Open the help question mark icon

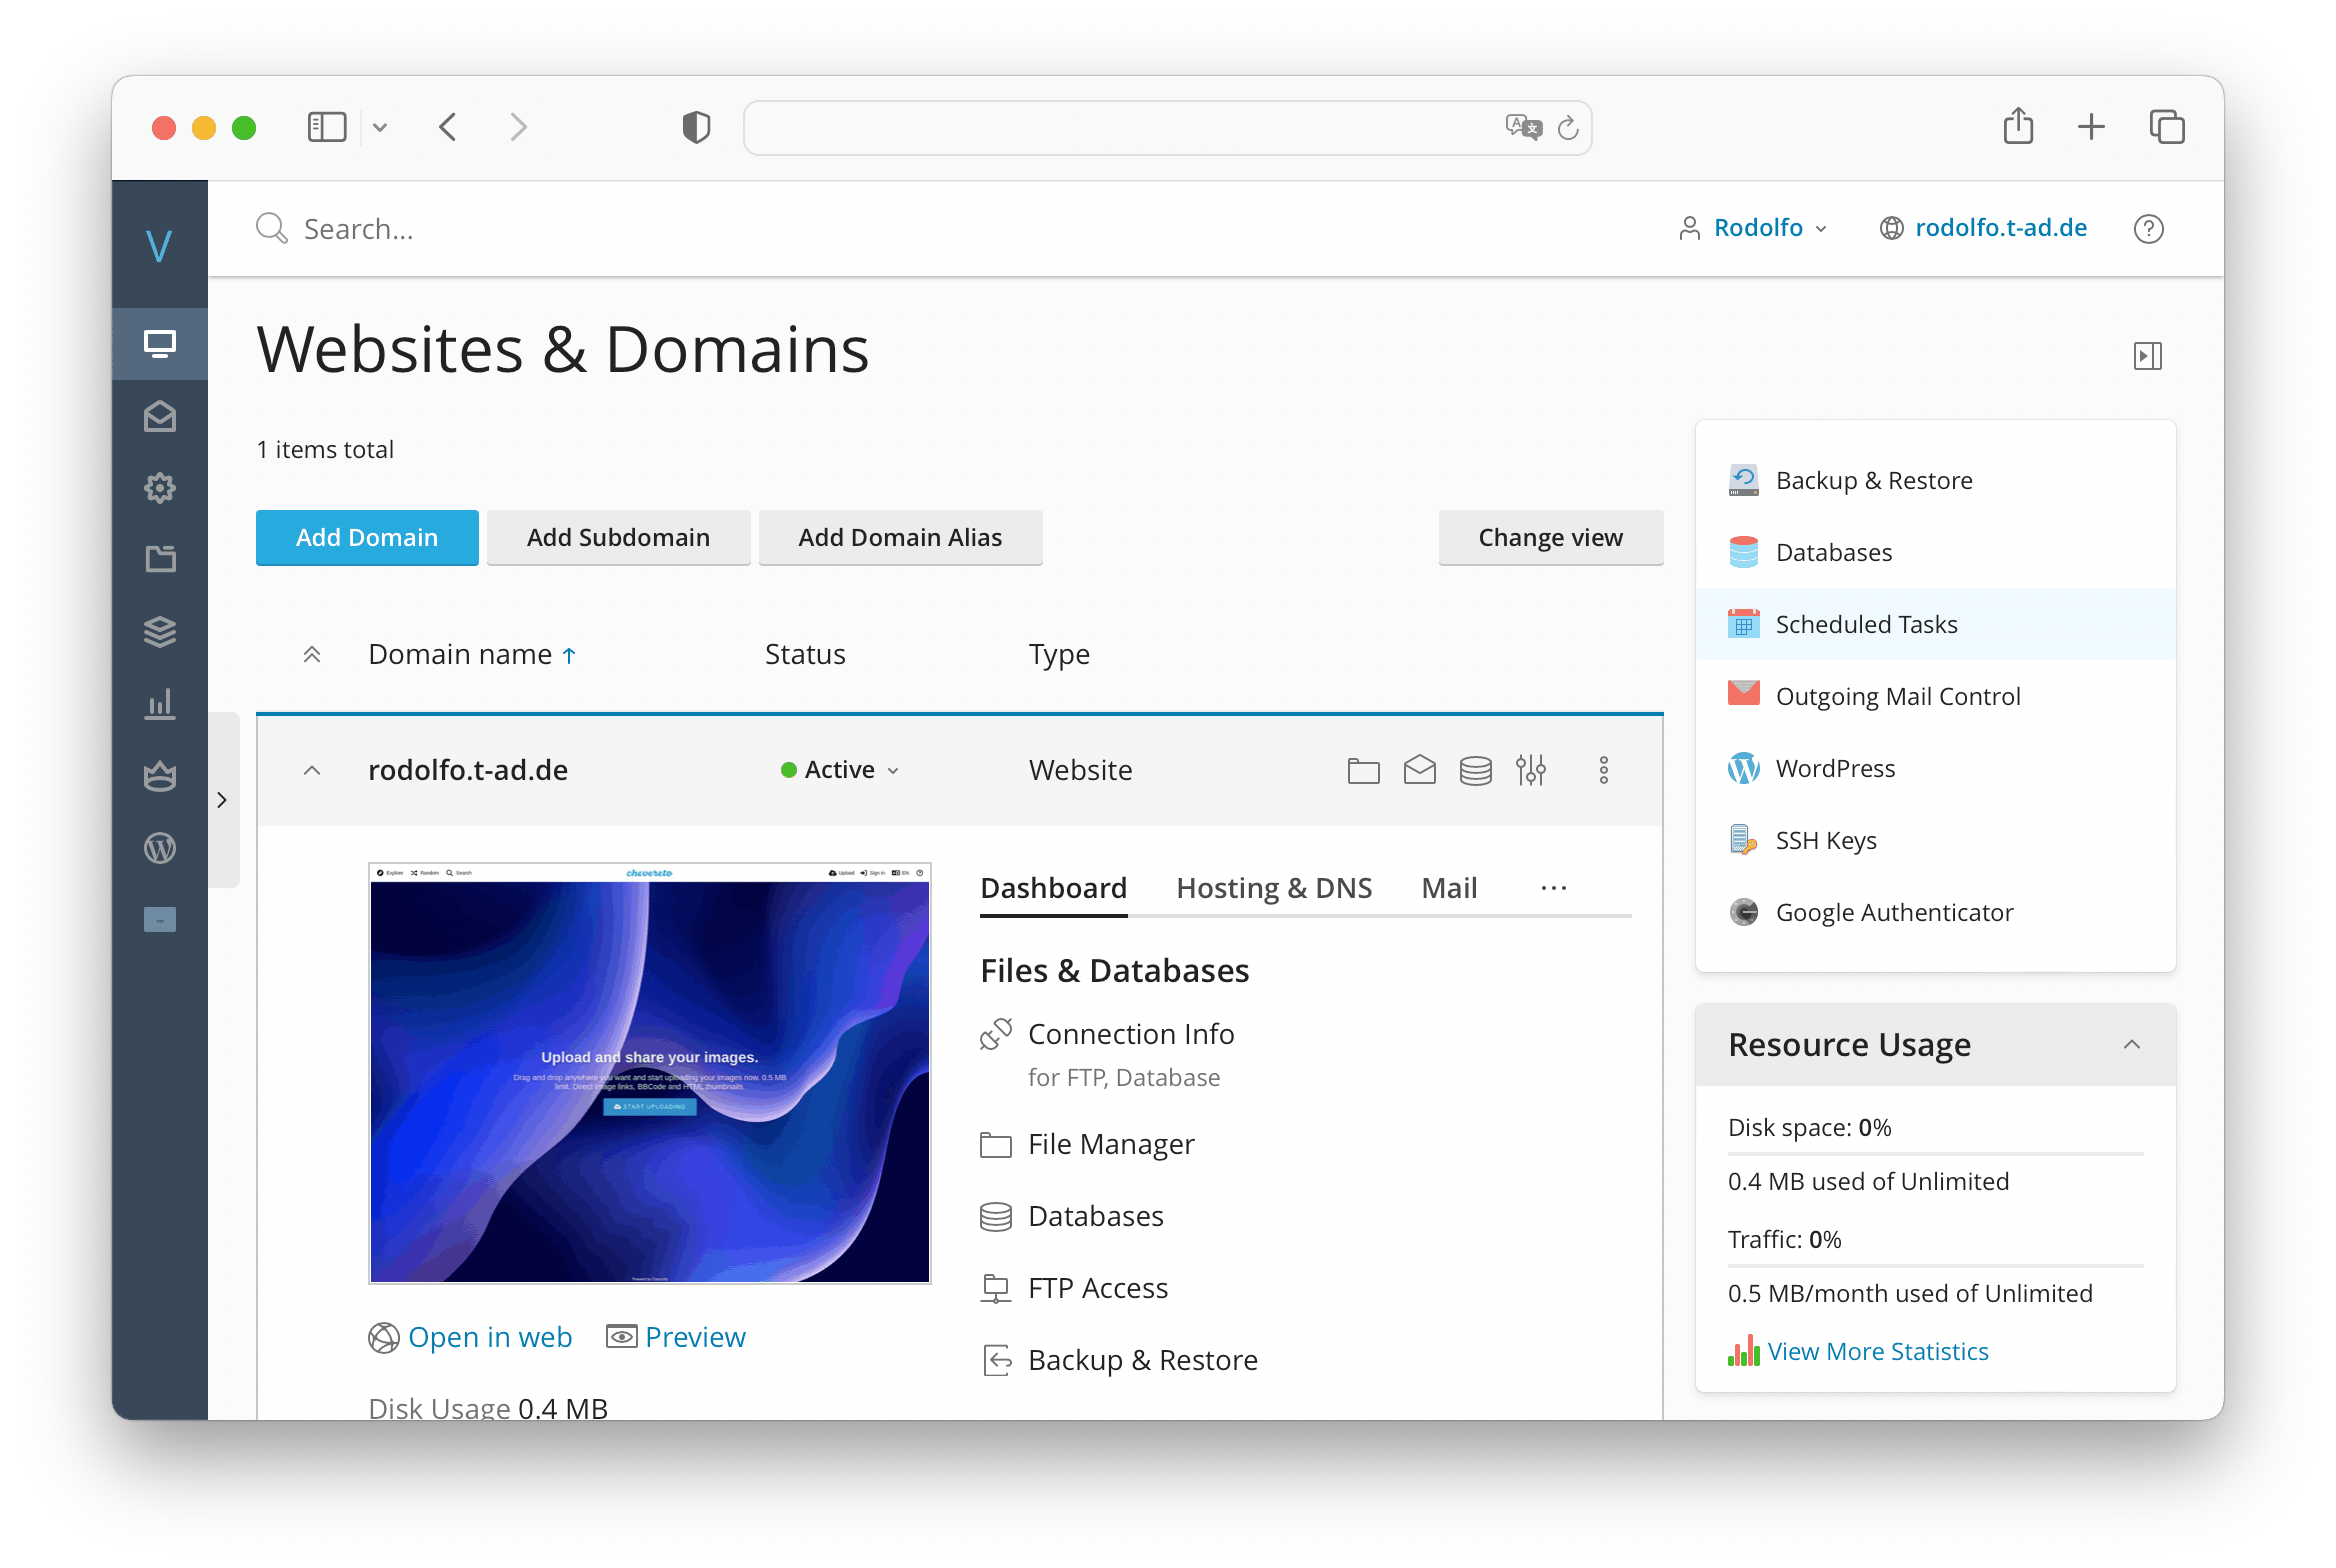[2148, 229]
